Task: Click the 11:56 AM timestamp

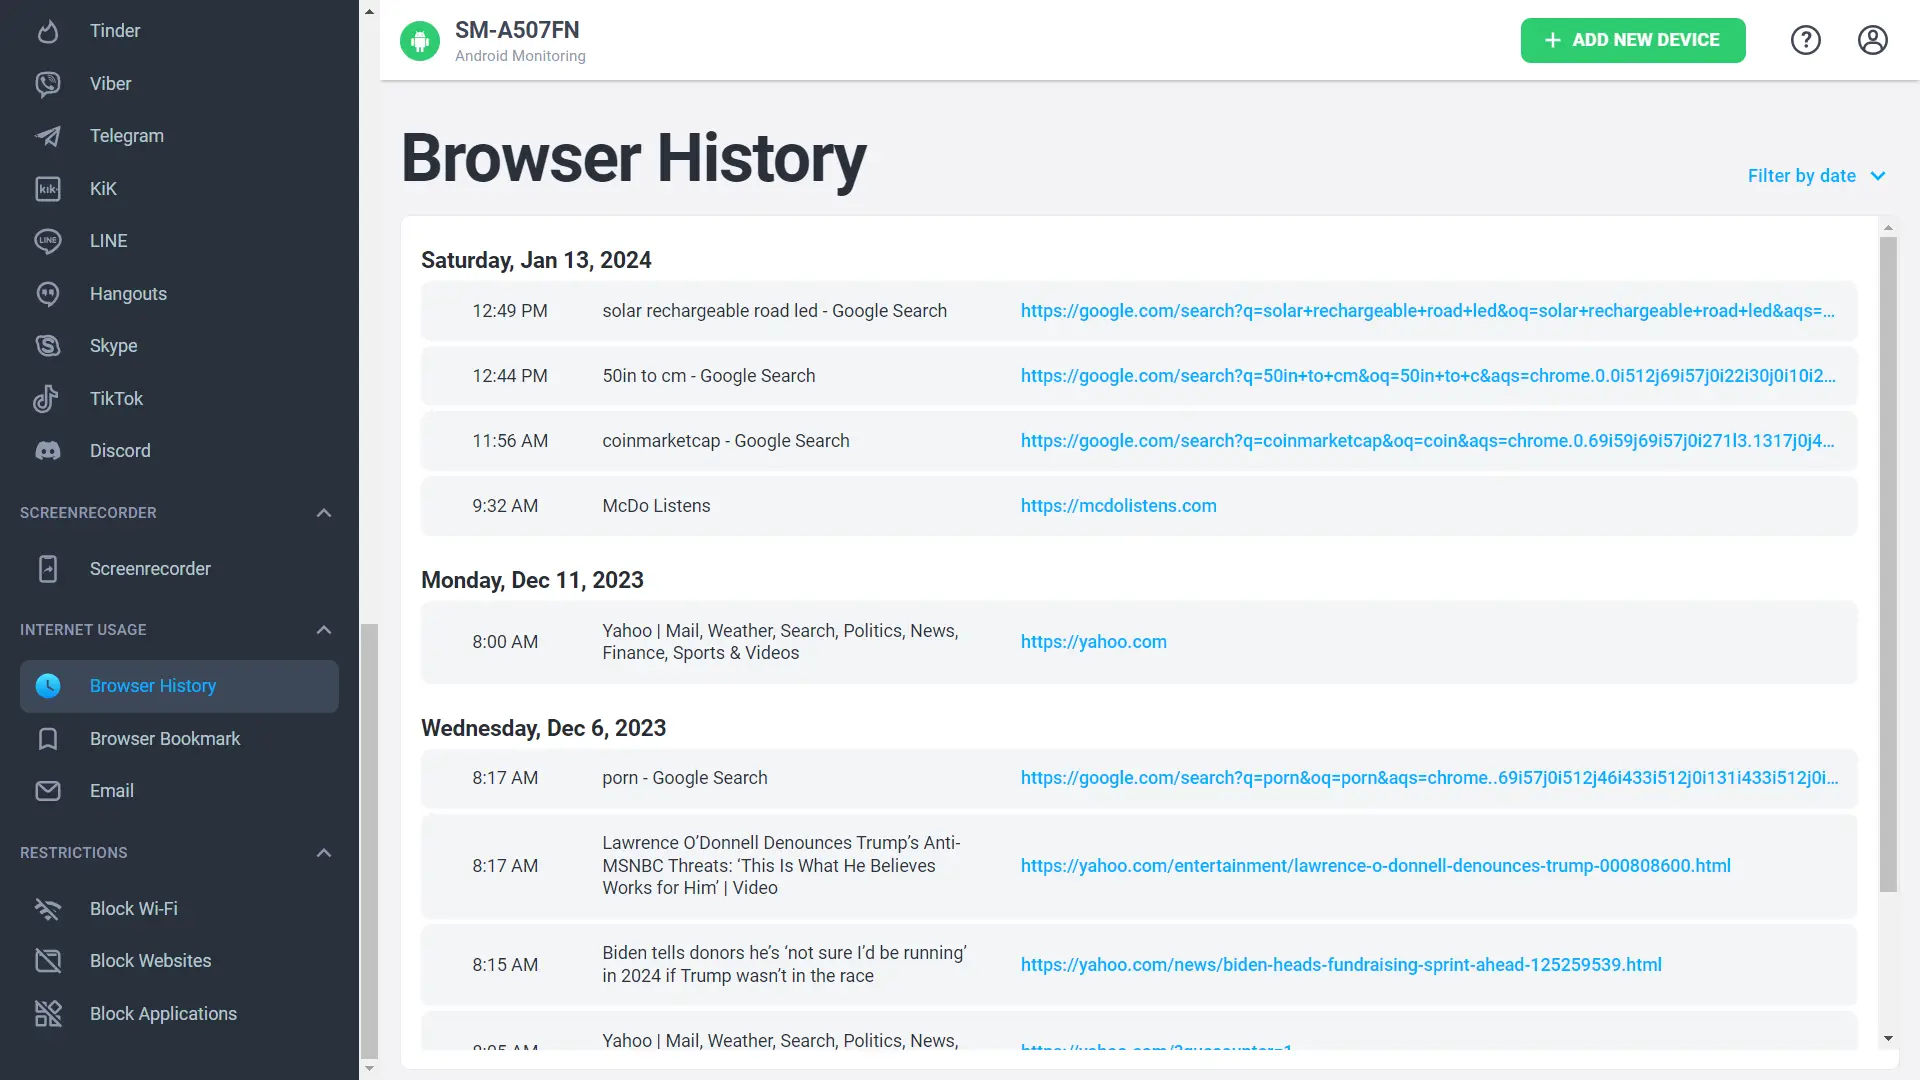Action: click(x=510, y=441)
